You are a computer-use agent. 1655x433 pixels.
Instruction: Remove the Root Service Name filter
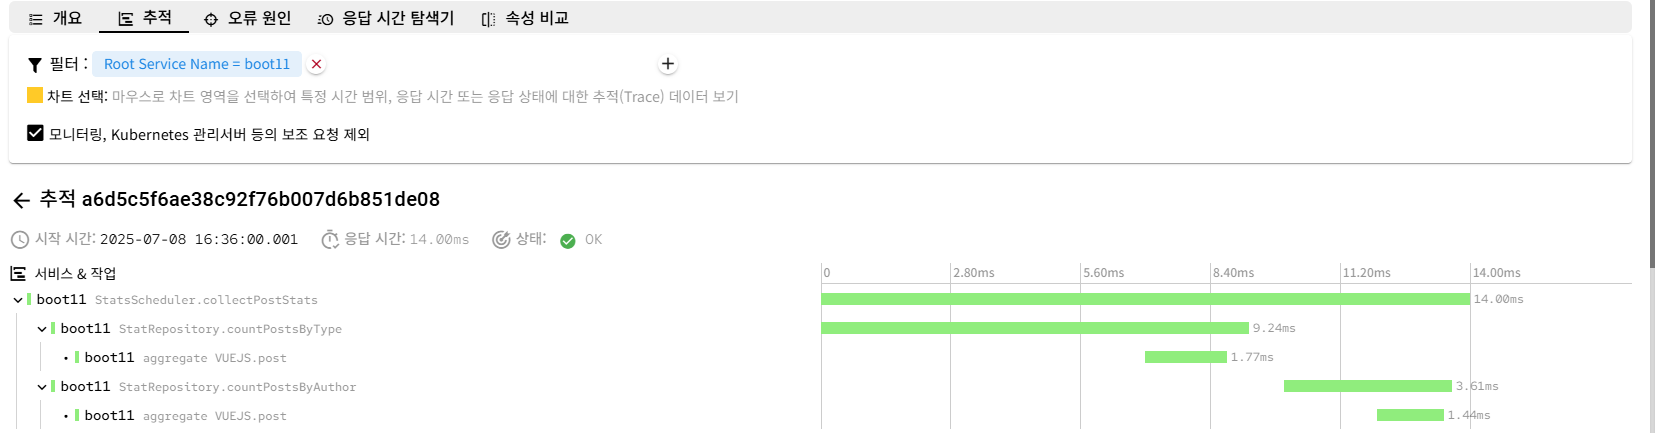(x=316, y=64)
